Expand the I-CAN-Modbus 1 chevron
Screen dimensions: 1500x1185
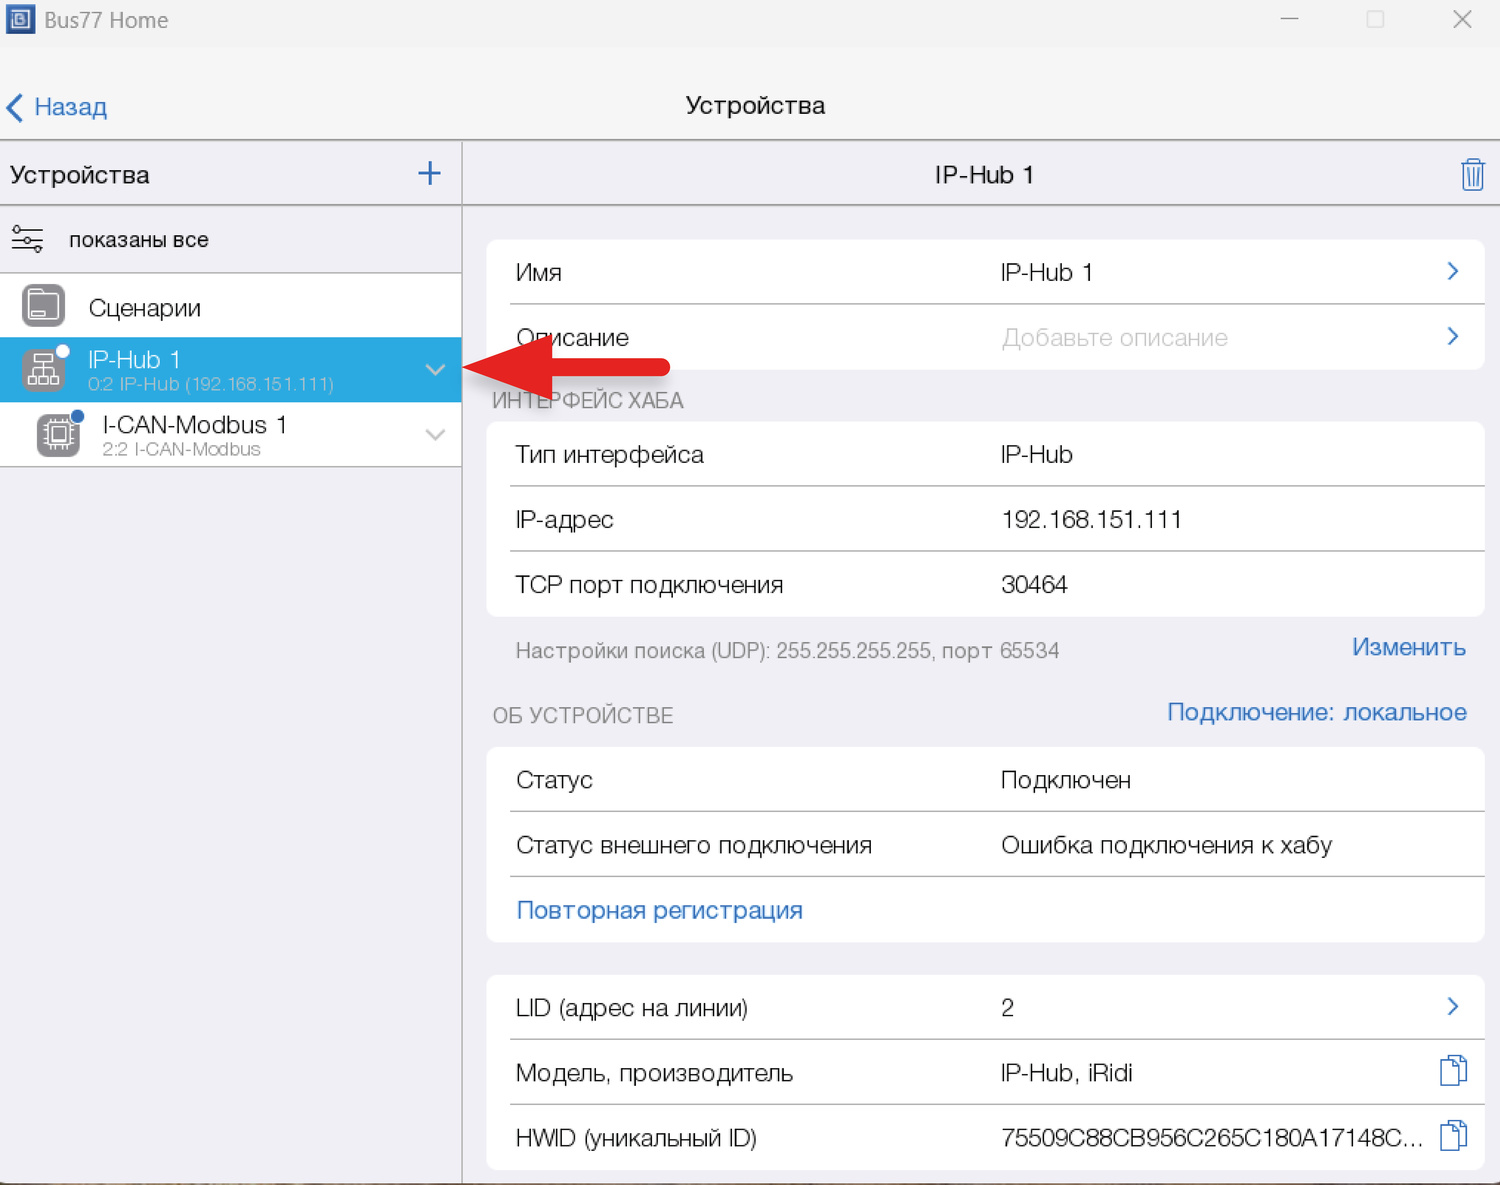click(x=435, y=435)
